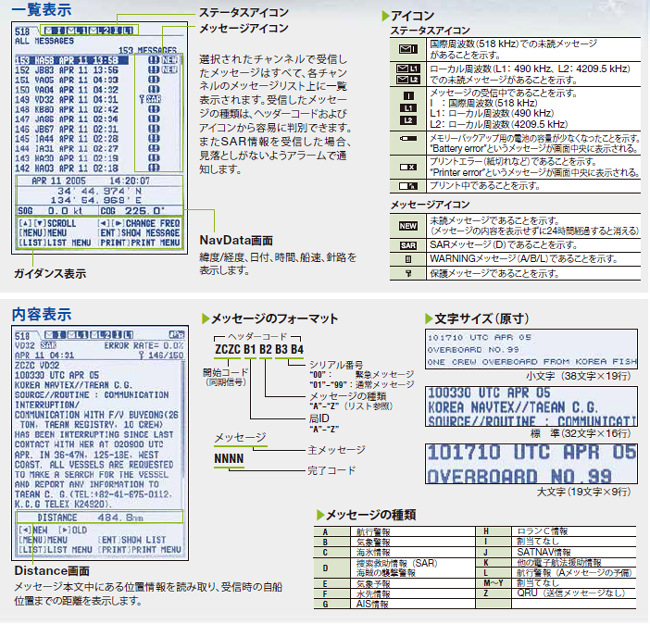Viewport: 650px width, 624px height.
Task: Click the 'ERROR RATE= 0.0%' text
Action: tap(143, 345)
